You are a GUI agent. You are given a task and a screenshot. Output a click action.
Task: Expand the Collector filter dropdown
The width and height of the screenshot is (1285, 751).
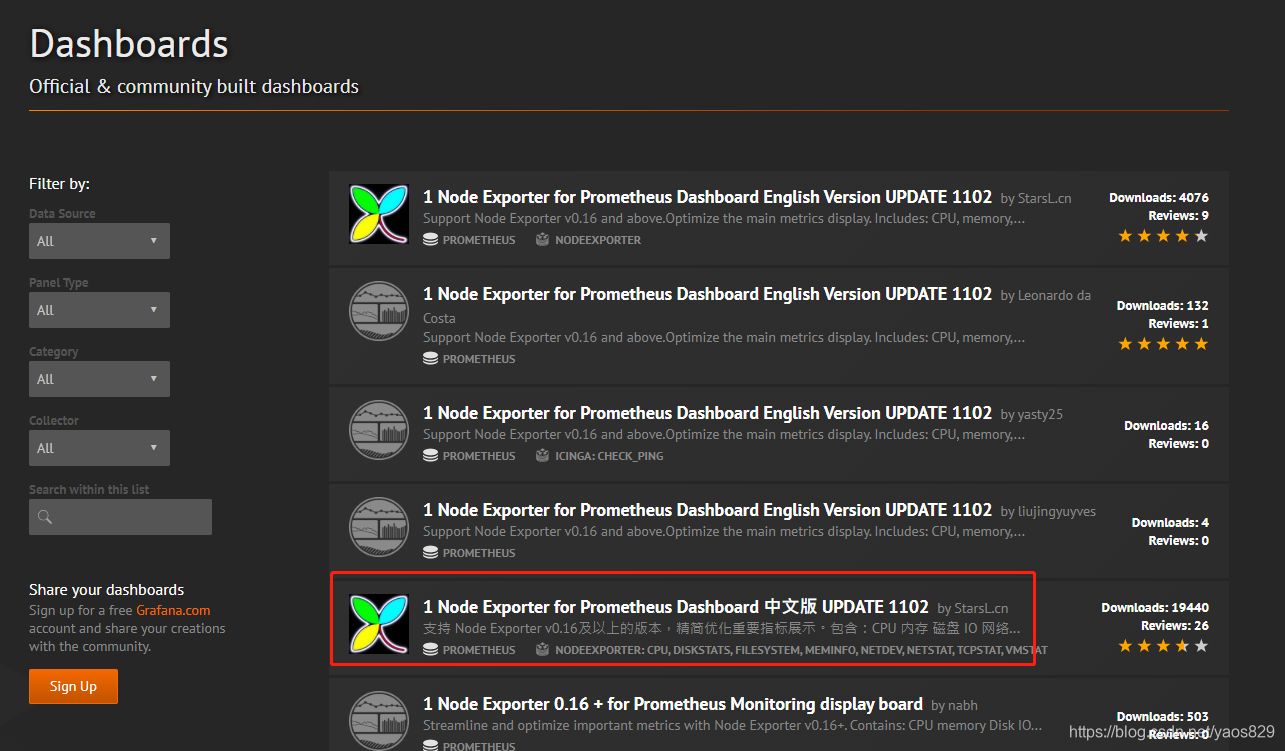coord(99,448)
